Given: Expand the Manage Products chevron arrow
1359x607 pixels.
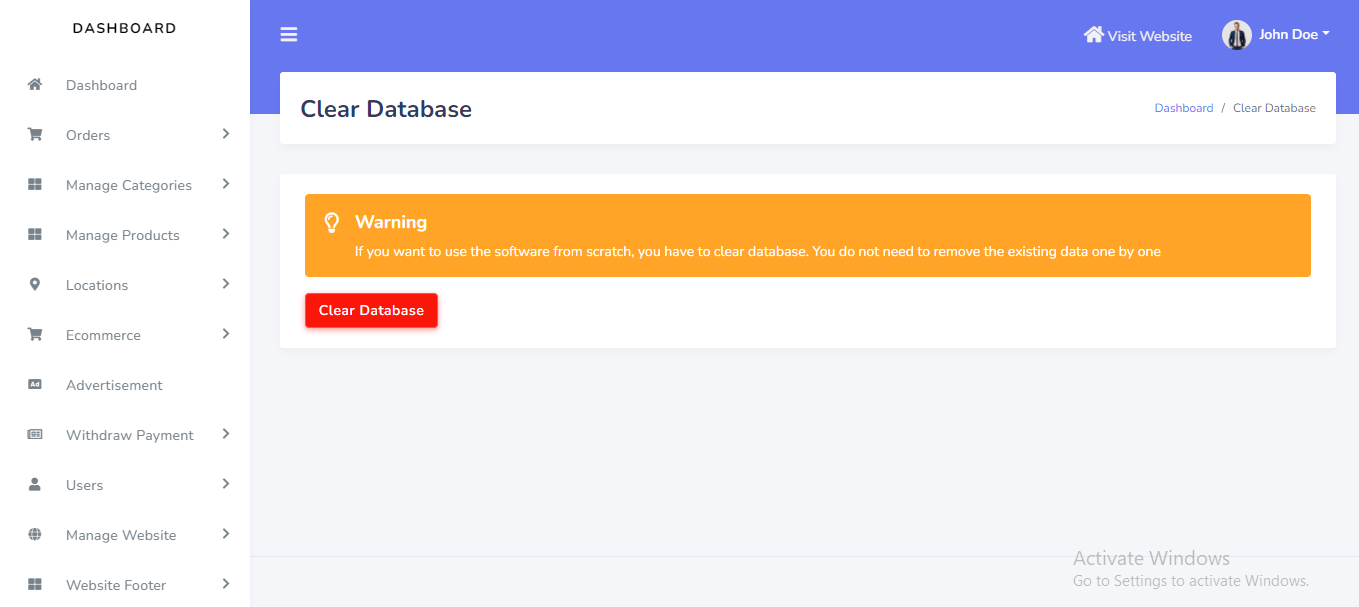Looking at the screenshot, I should [x=226, y=234].
